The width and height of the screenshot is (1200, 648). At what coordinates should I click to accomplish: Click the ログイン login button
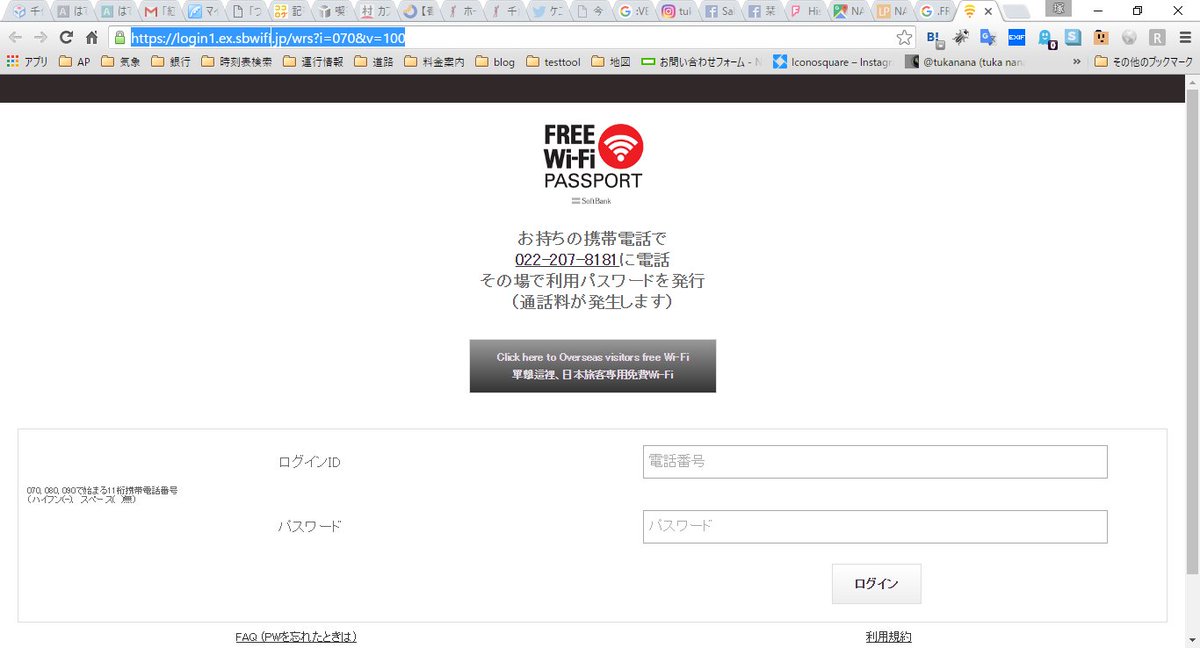coord(876,584)
